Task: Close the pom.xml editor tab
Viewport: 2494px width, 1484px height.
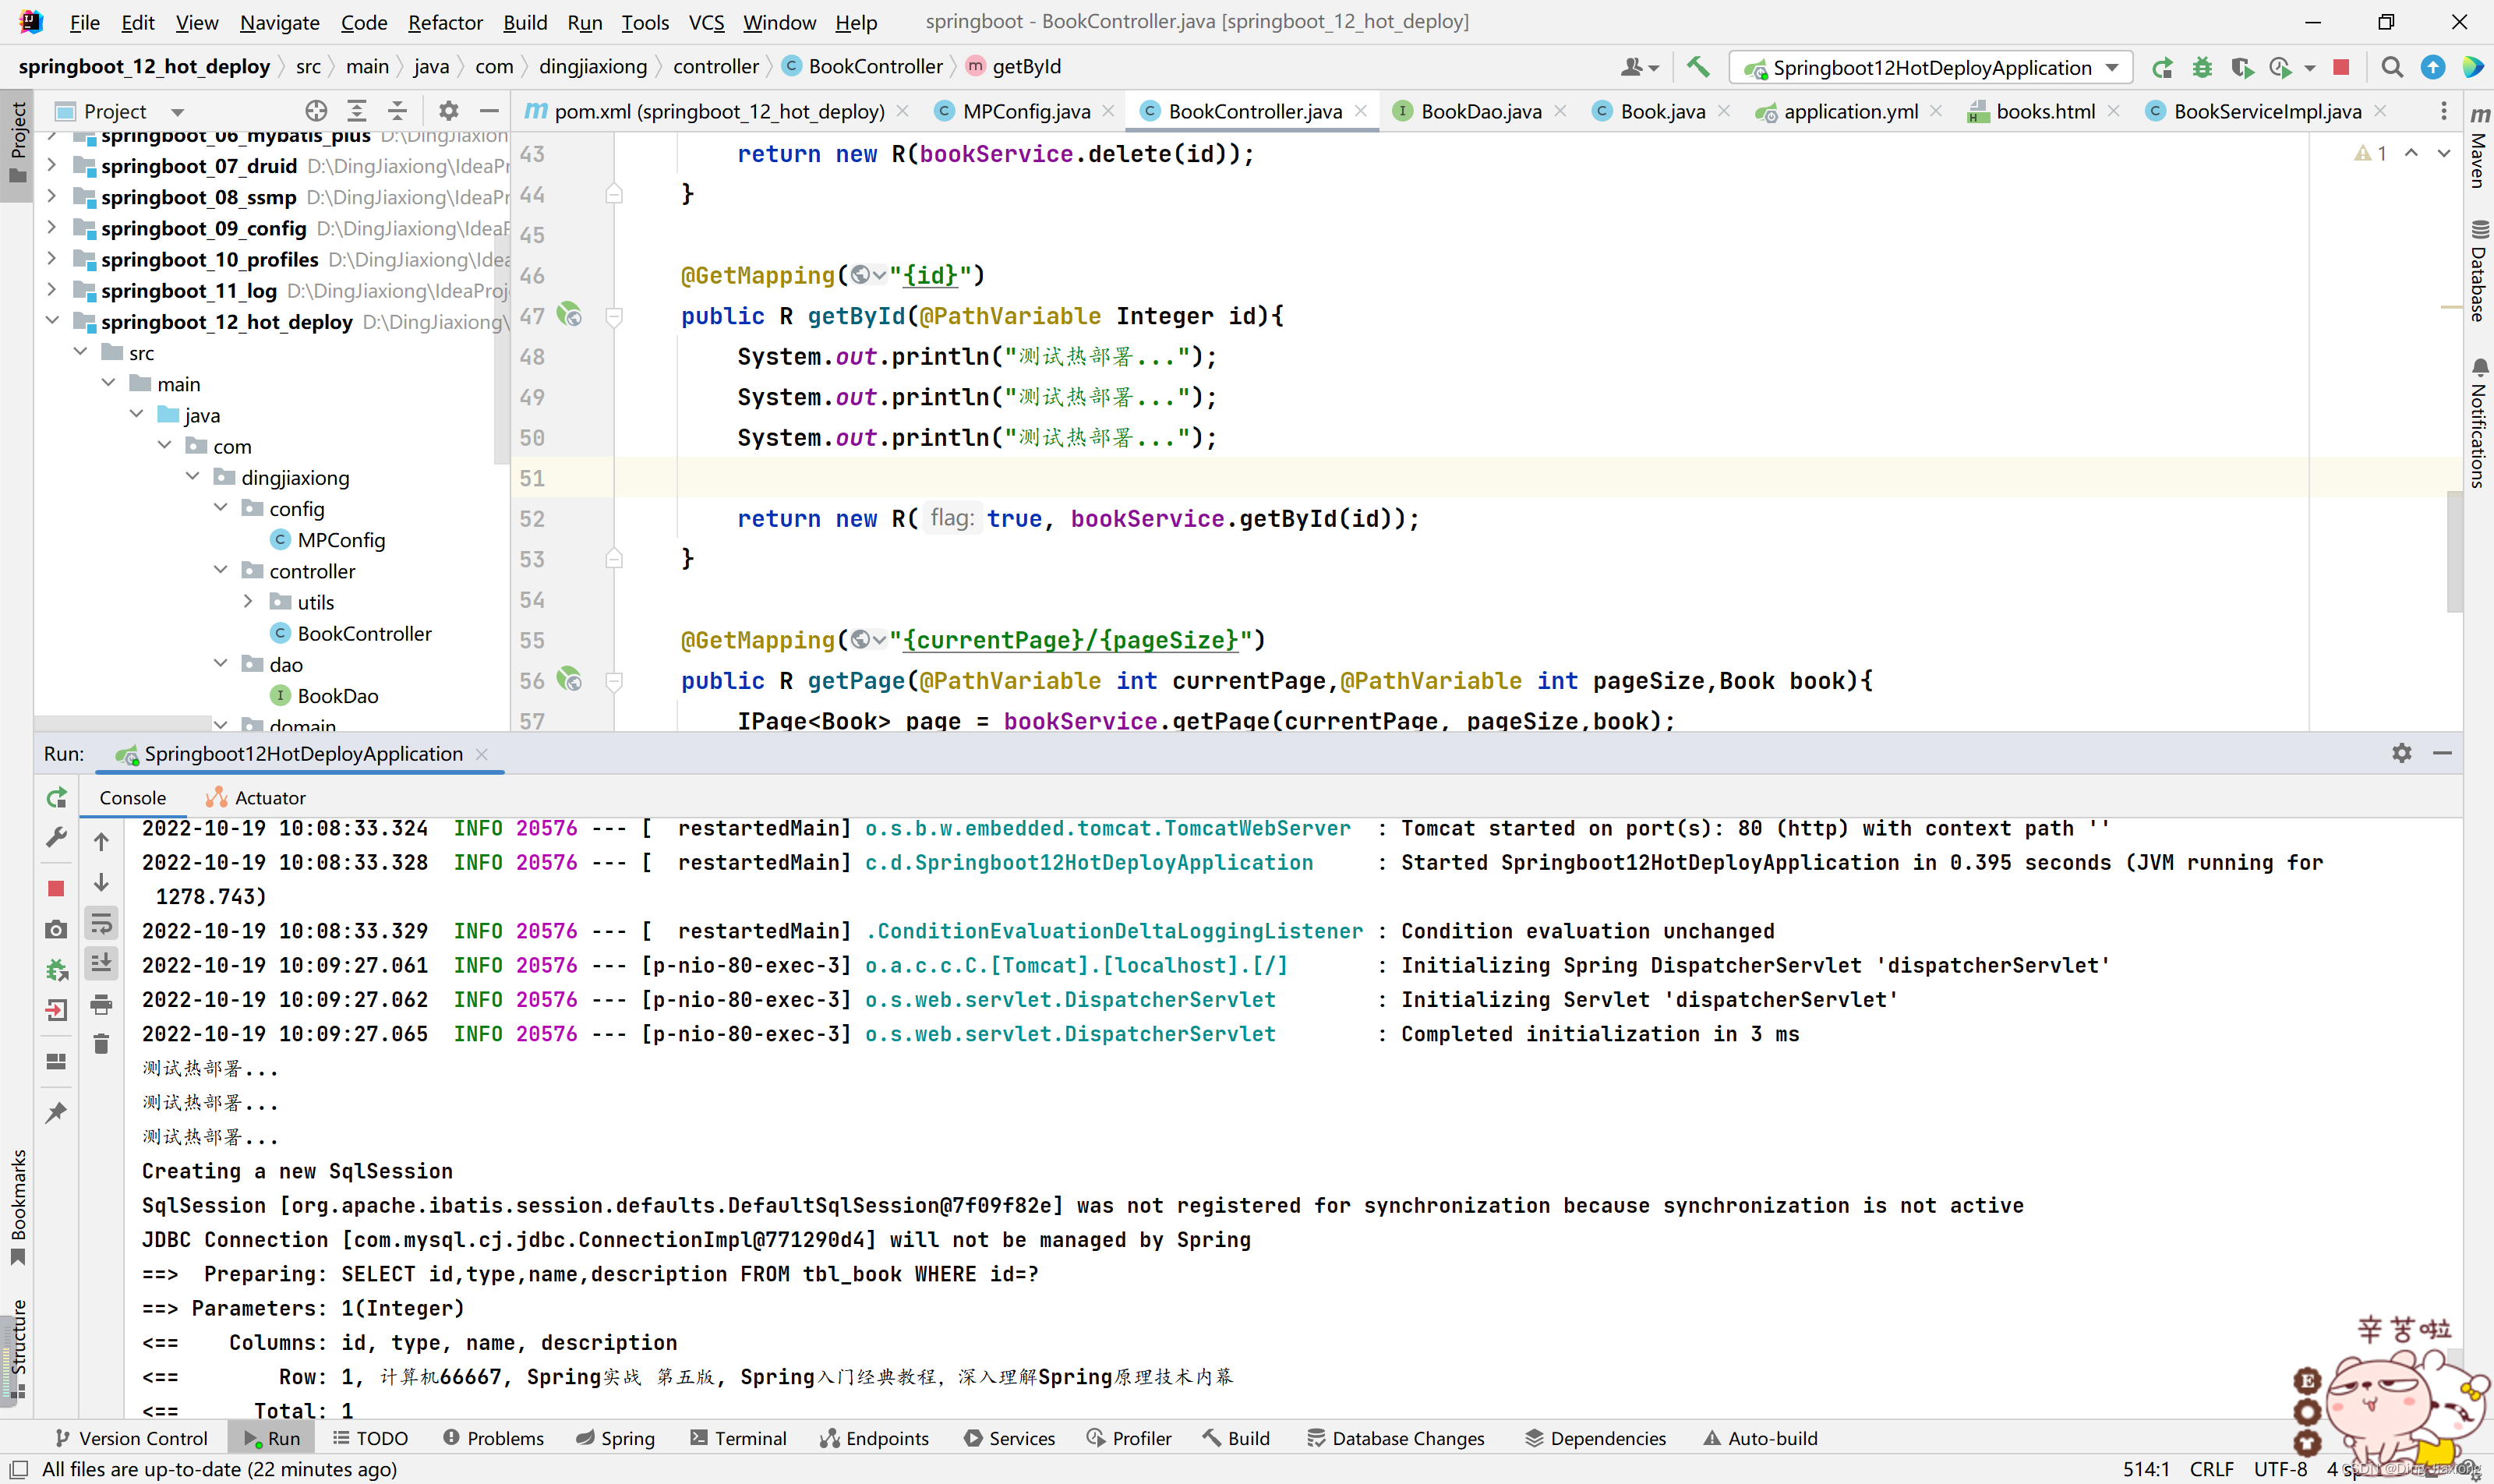Action: point(902,111)
